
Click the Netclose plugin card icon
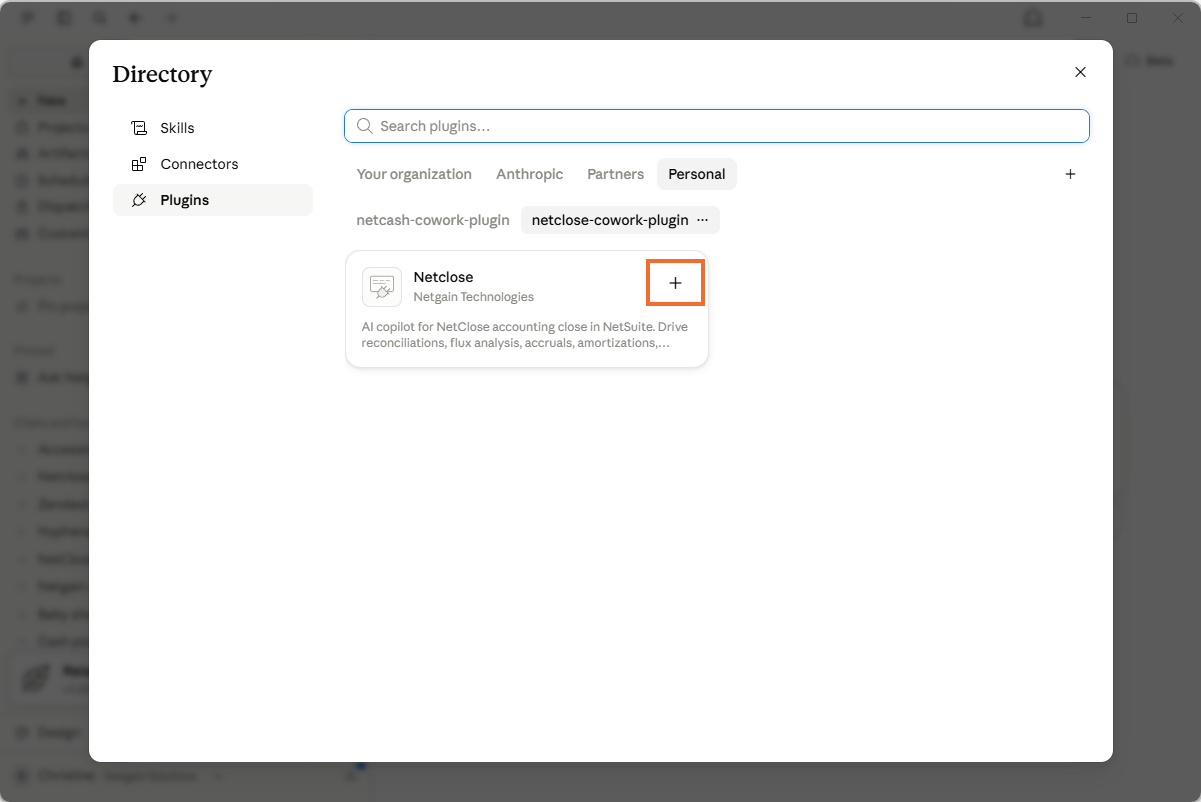pos(382,287)
